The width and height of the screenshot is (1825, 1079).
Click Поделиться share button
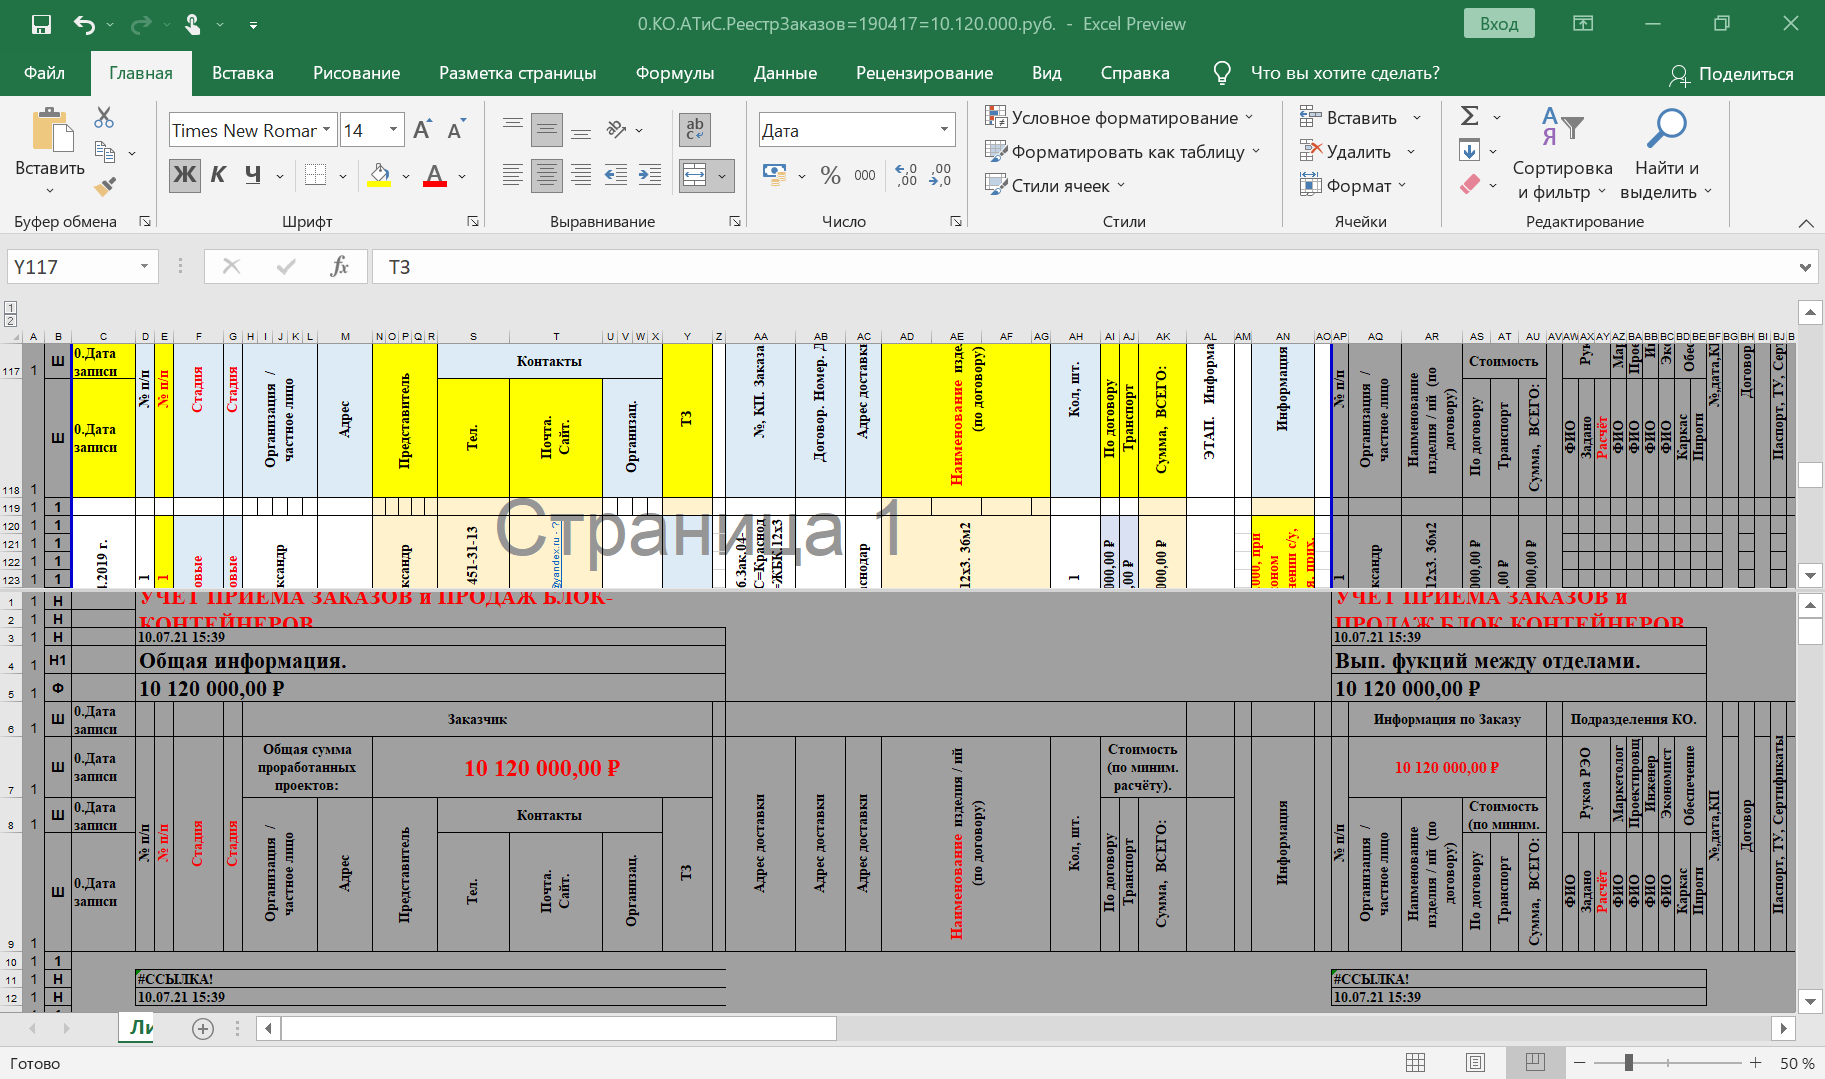point(1732,74)
